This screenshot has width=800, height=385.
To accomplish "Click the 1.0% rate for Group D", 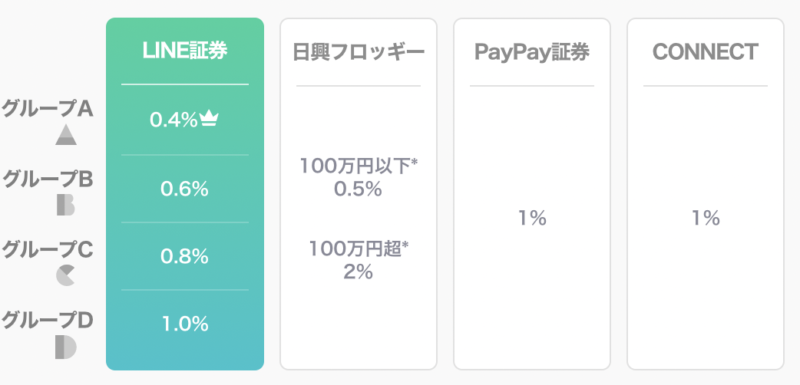I will click(x=185, y=324).
